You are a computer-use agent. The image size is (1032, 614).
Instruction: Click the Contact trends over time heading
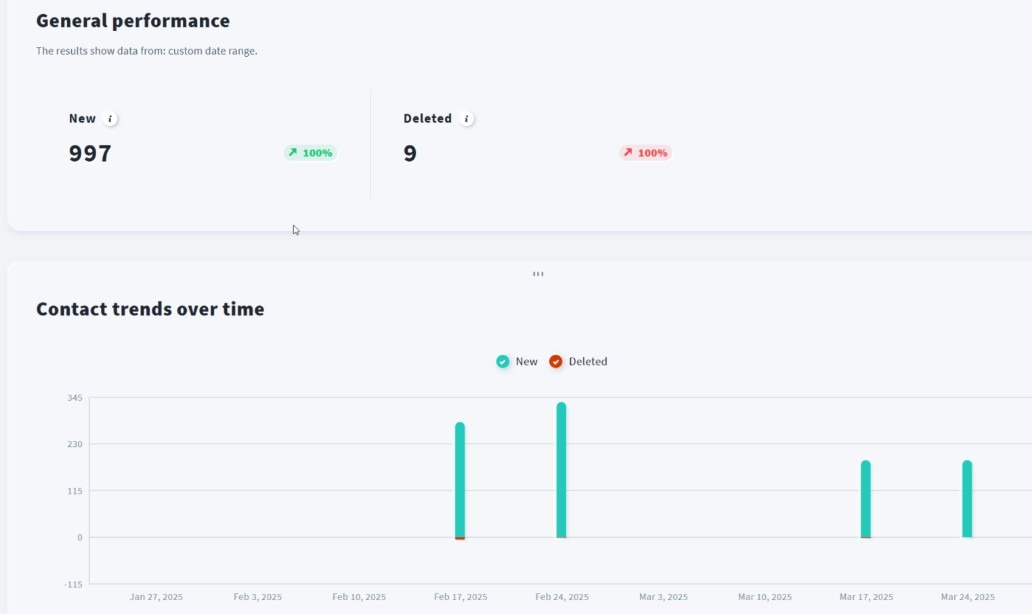click(x=150, y=309)
